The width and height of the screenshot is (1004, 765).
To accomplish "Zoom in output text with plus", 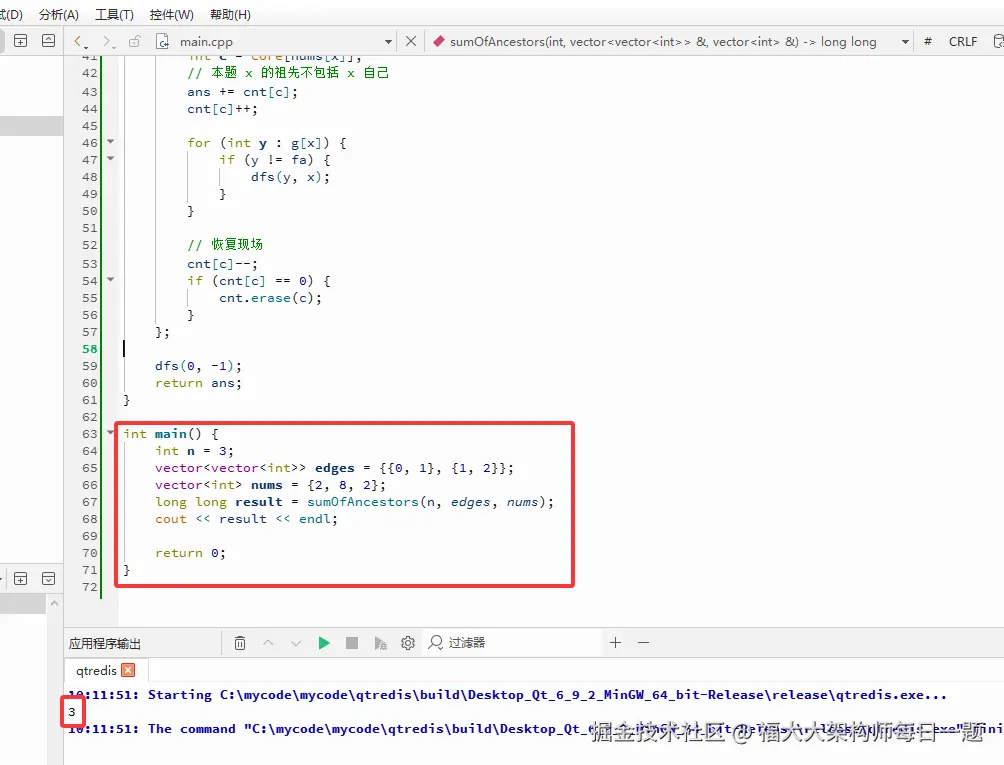I will (615, 642).
